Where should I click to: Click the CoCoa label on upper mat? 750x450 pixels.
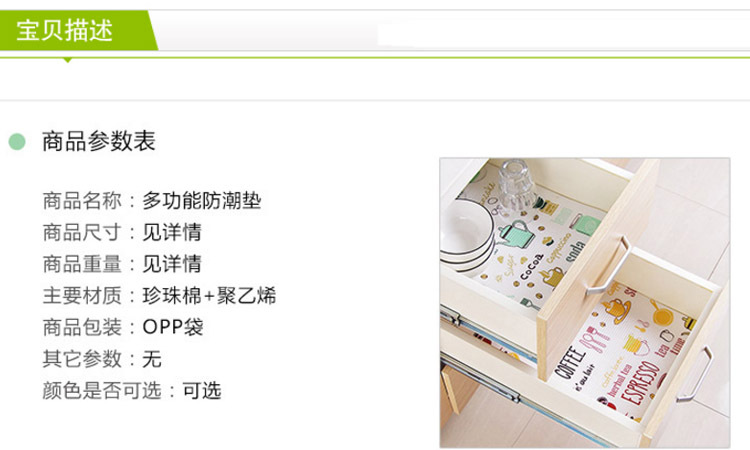click(x=532, y=266)
